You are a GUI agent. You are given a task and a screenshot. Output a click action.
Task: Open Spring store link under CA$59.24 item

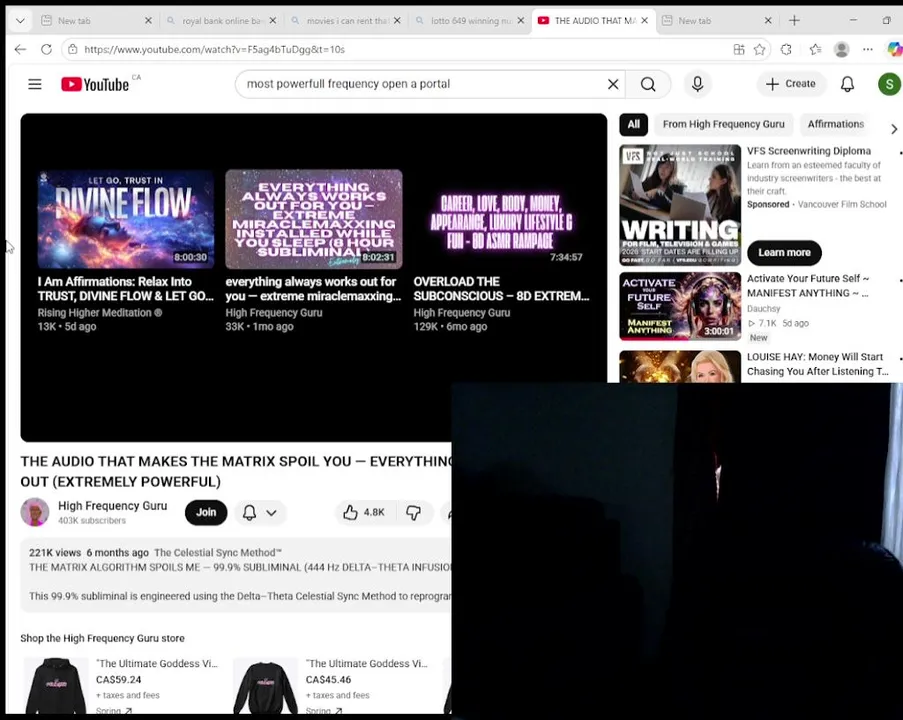click(x=113, y=711)
